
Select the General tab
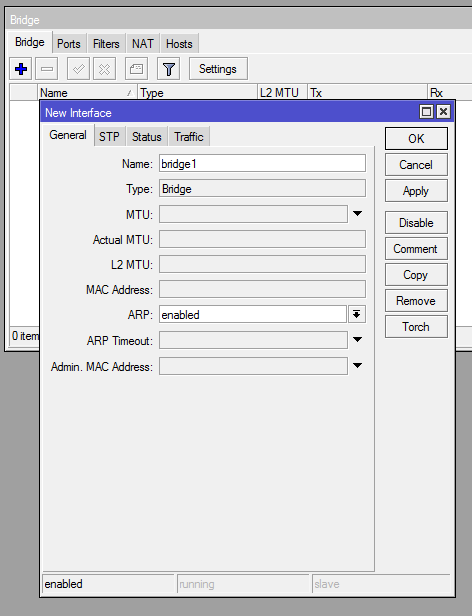(68, 135)
